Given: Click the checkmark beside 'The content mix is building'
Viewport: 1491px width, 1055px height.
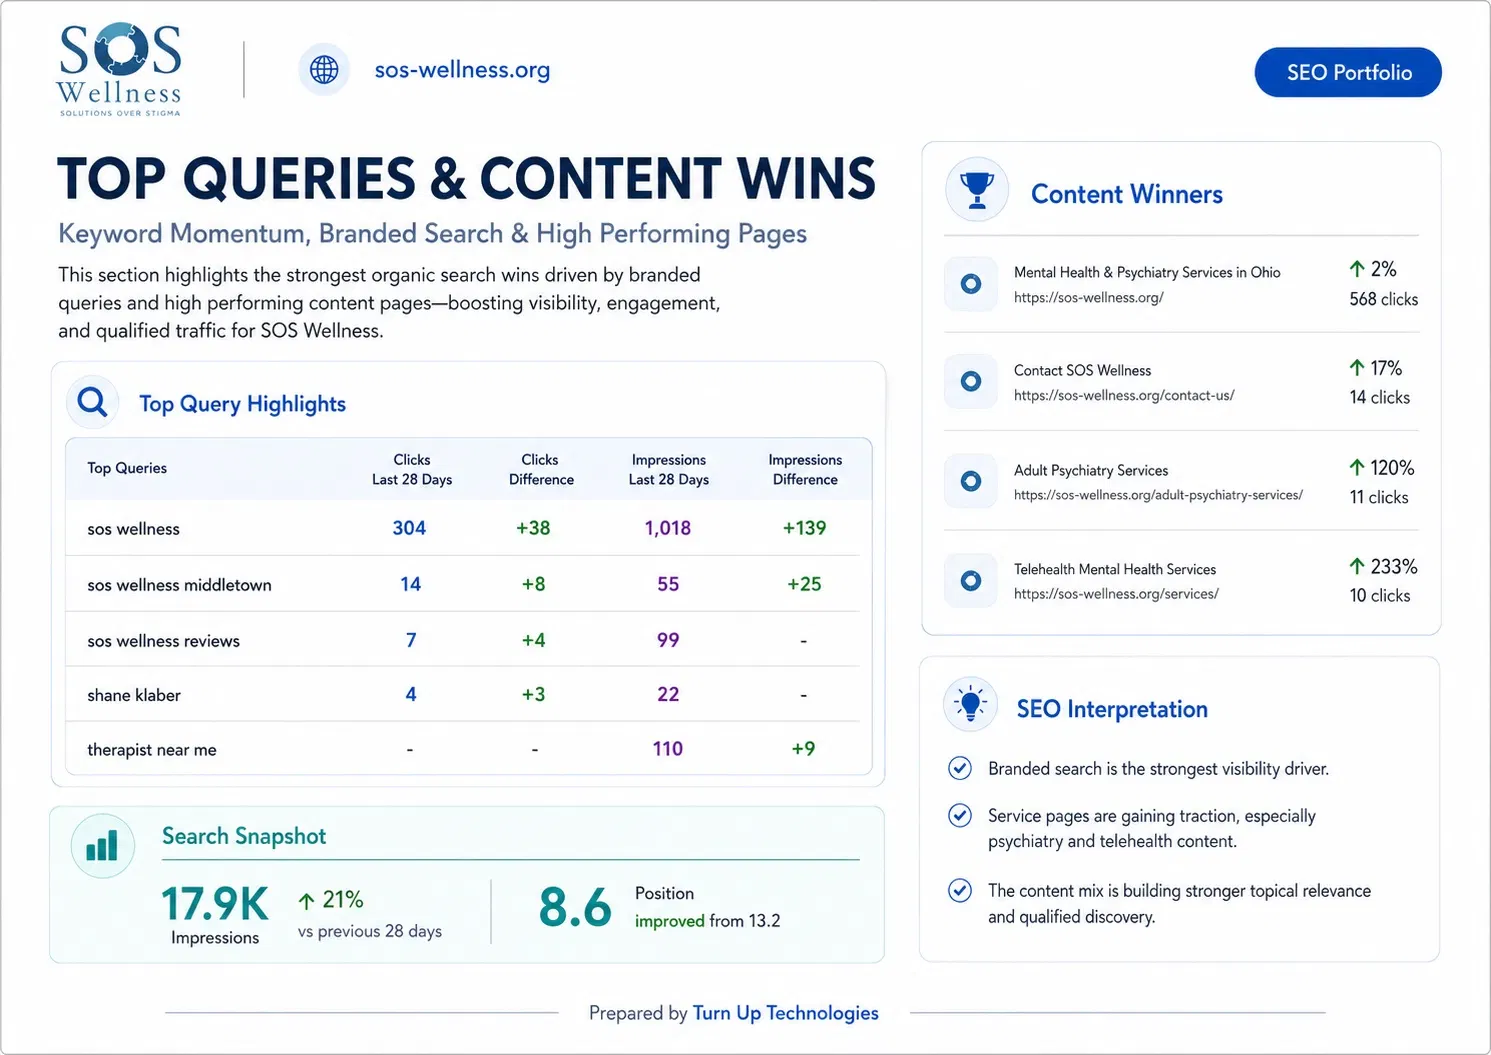Looking at the screenshot, I should tap(960, 890).
